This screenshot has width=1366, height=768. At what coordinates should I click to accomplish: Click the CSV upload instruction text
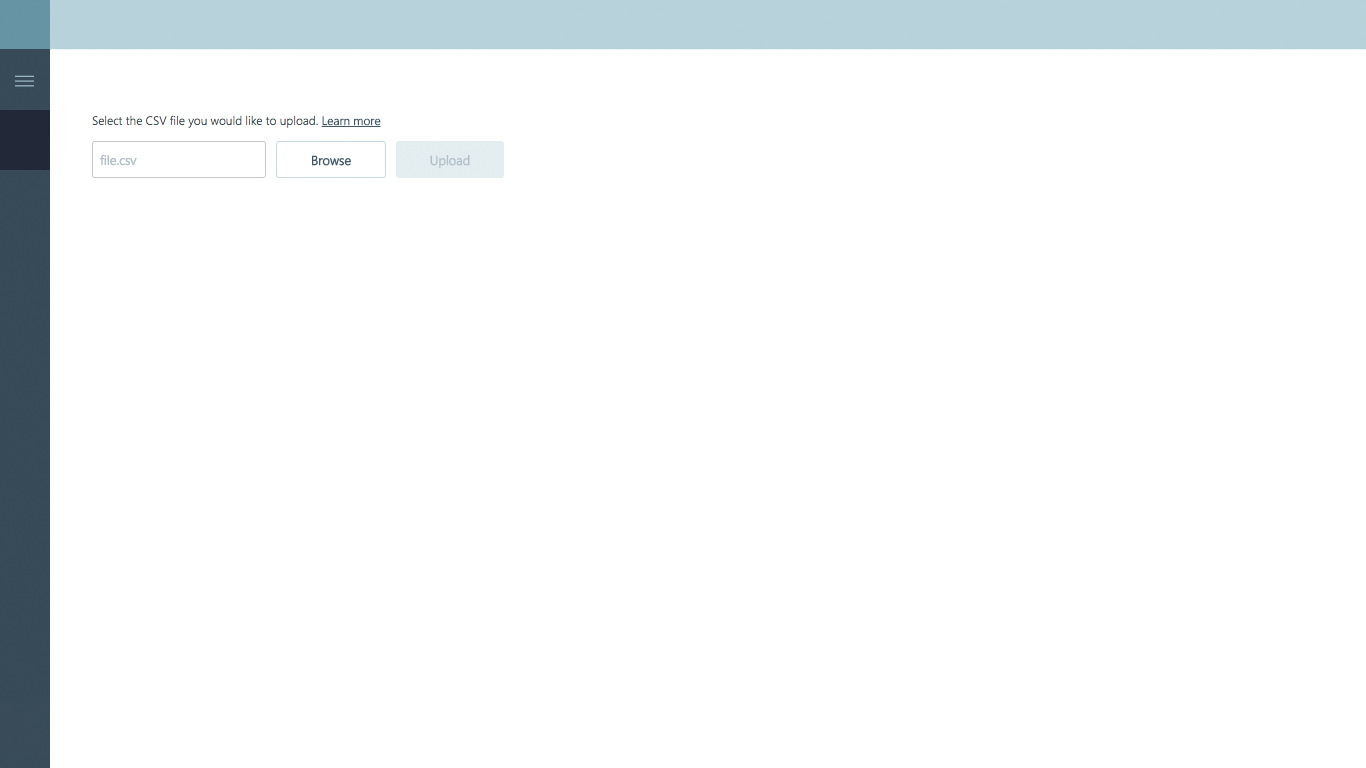[204, 120]
